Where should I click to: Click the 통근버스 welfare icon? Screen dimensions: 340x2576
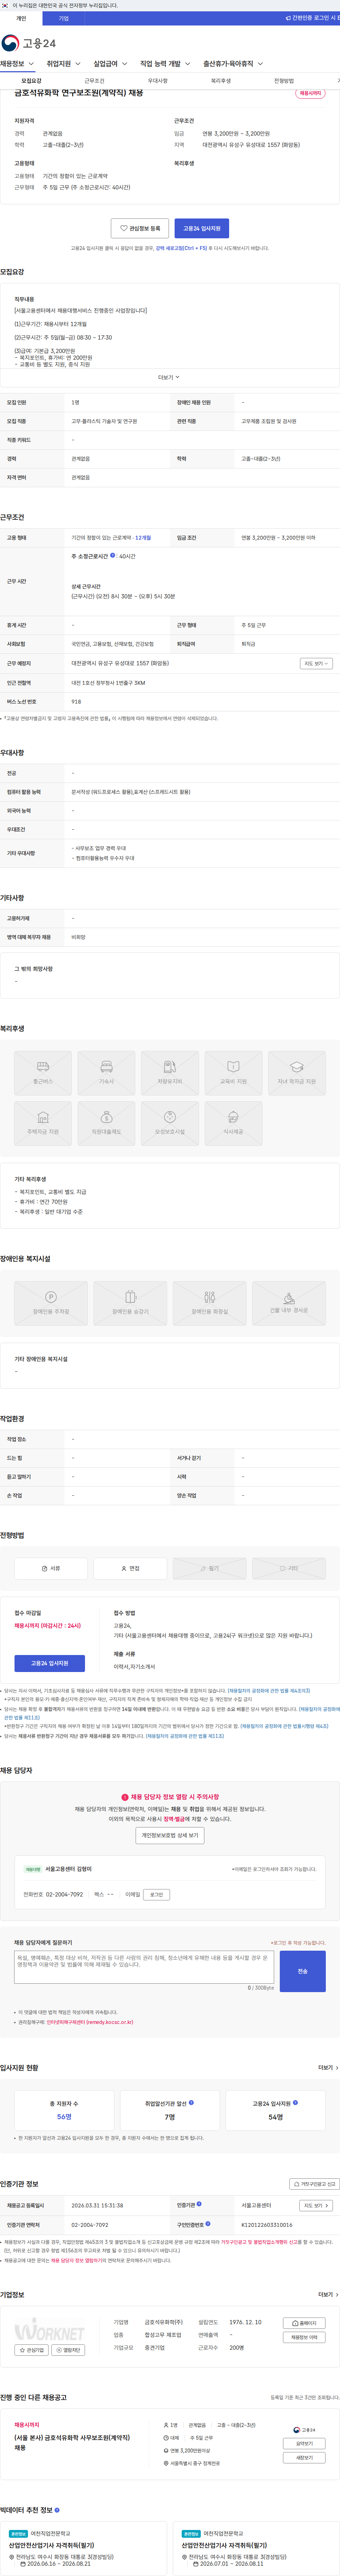[x=43, y=1073]
